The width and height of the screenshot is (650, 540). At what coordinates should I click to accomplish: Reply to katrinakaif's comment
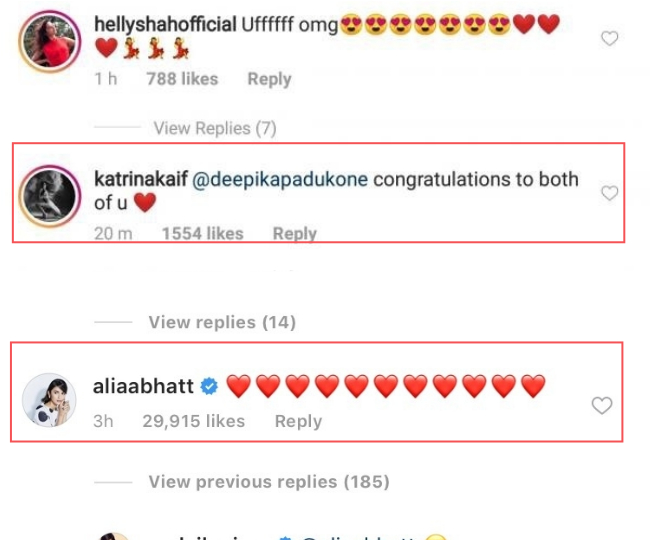click(294, 233)
